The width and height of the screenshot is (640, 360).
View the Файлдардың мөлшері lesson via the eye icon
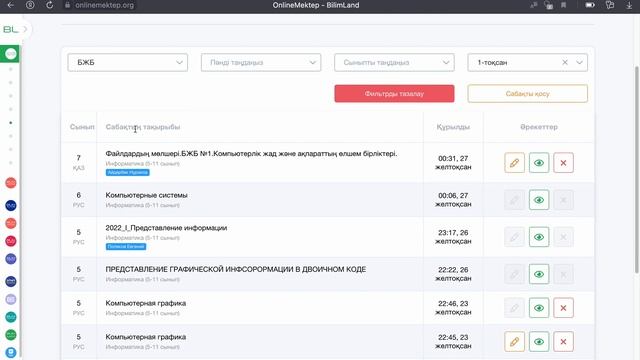coord(539,163)
